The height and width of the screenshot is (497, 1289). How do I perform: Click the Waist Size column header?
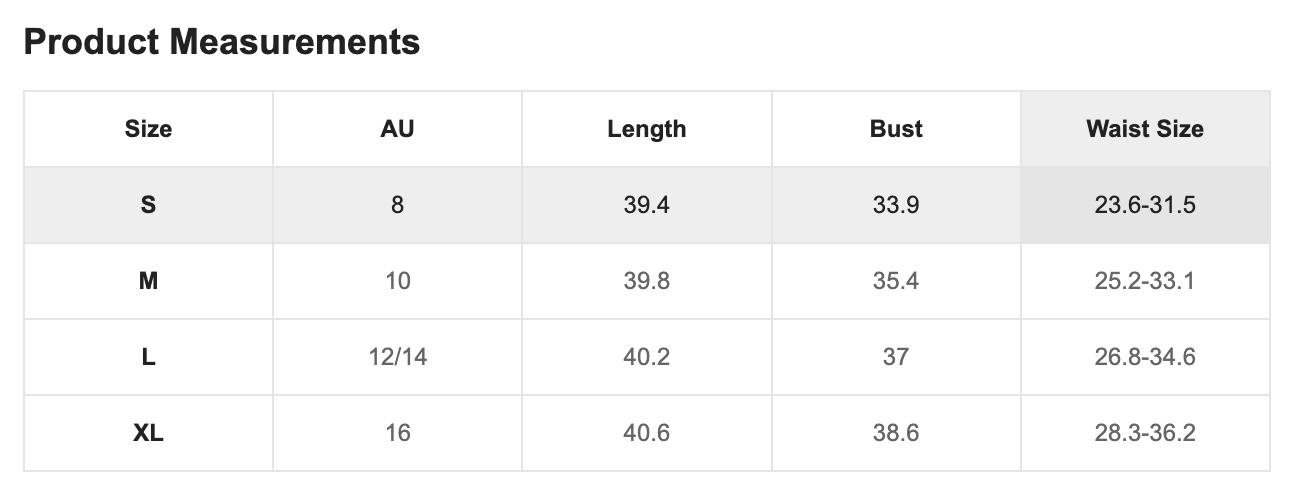click(1145, 129)
